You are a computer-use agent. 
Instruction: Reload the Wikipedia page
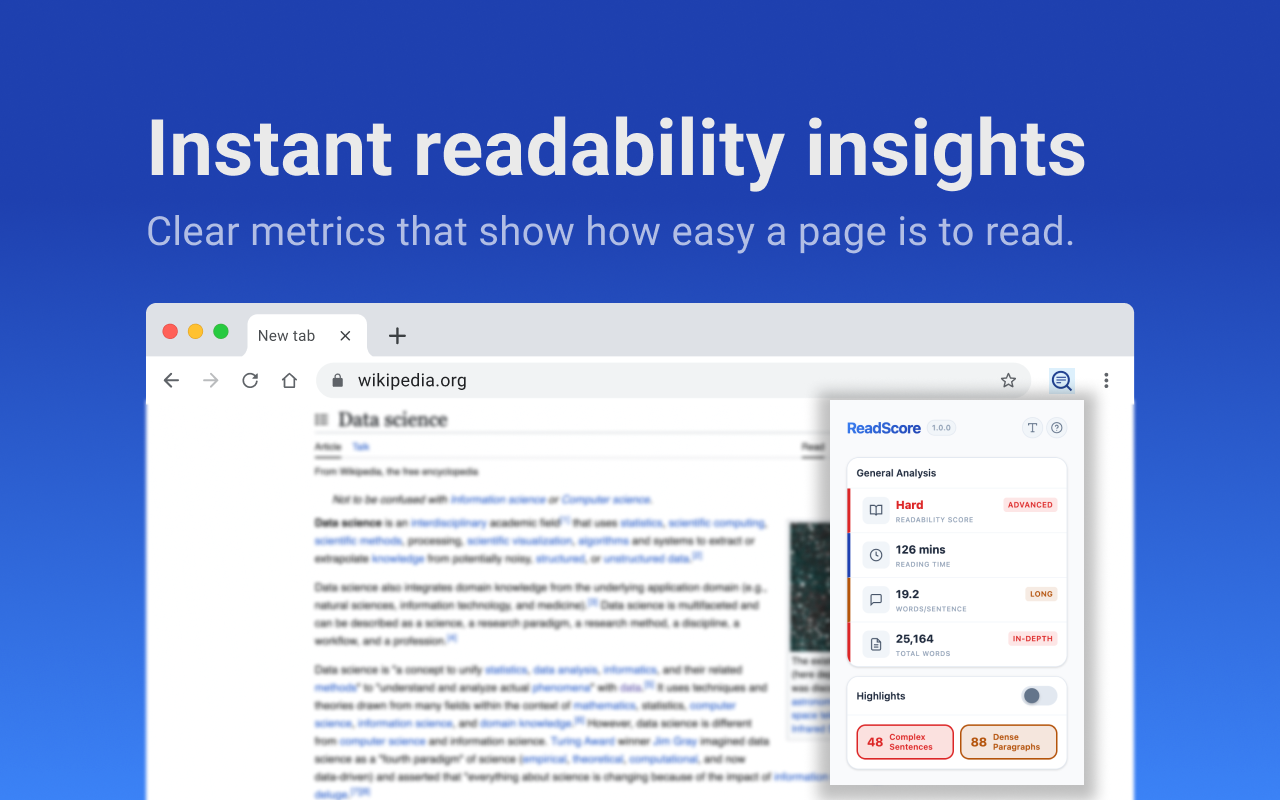(249, 380)
